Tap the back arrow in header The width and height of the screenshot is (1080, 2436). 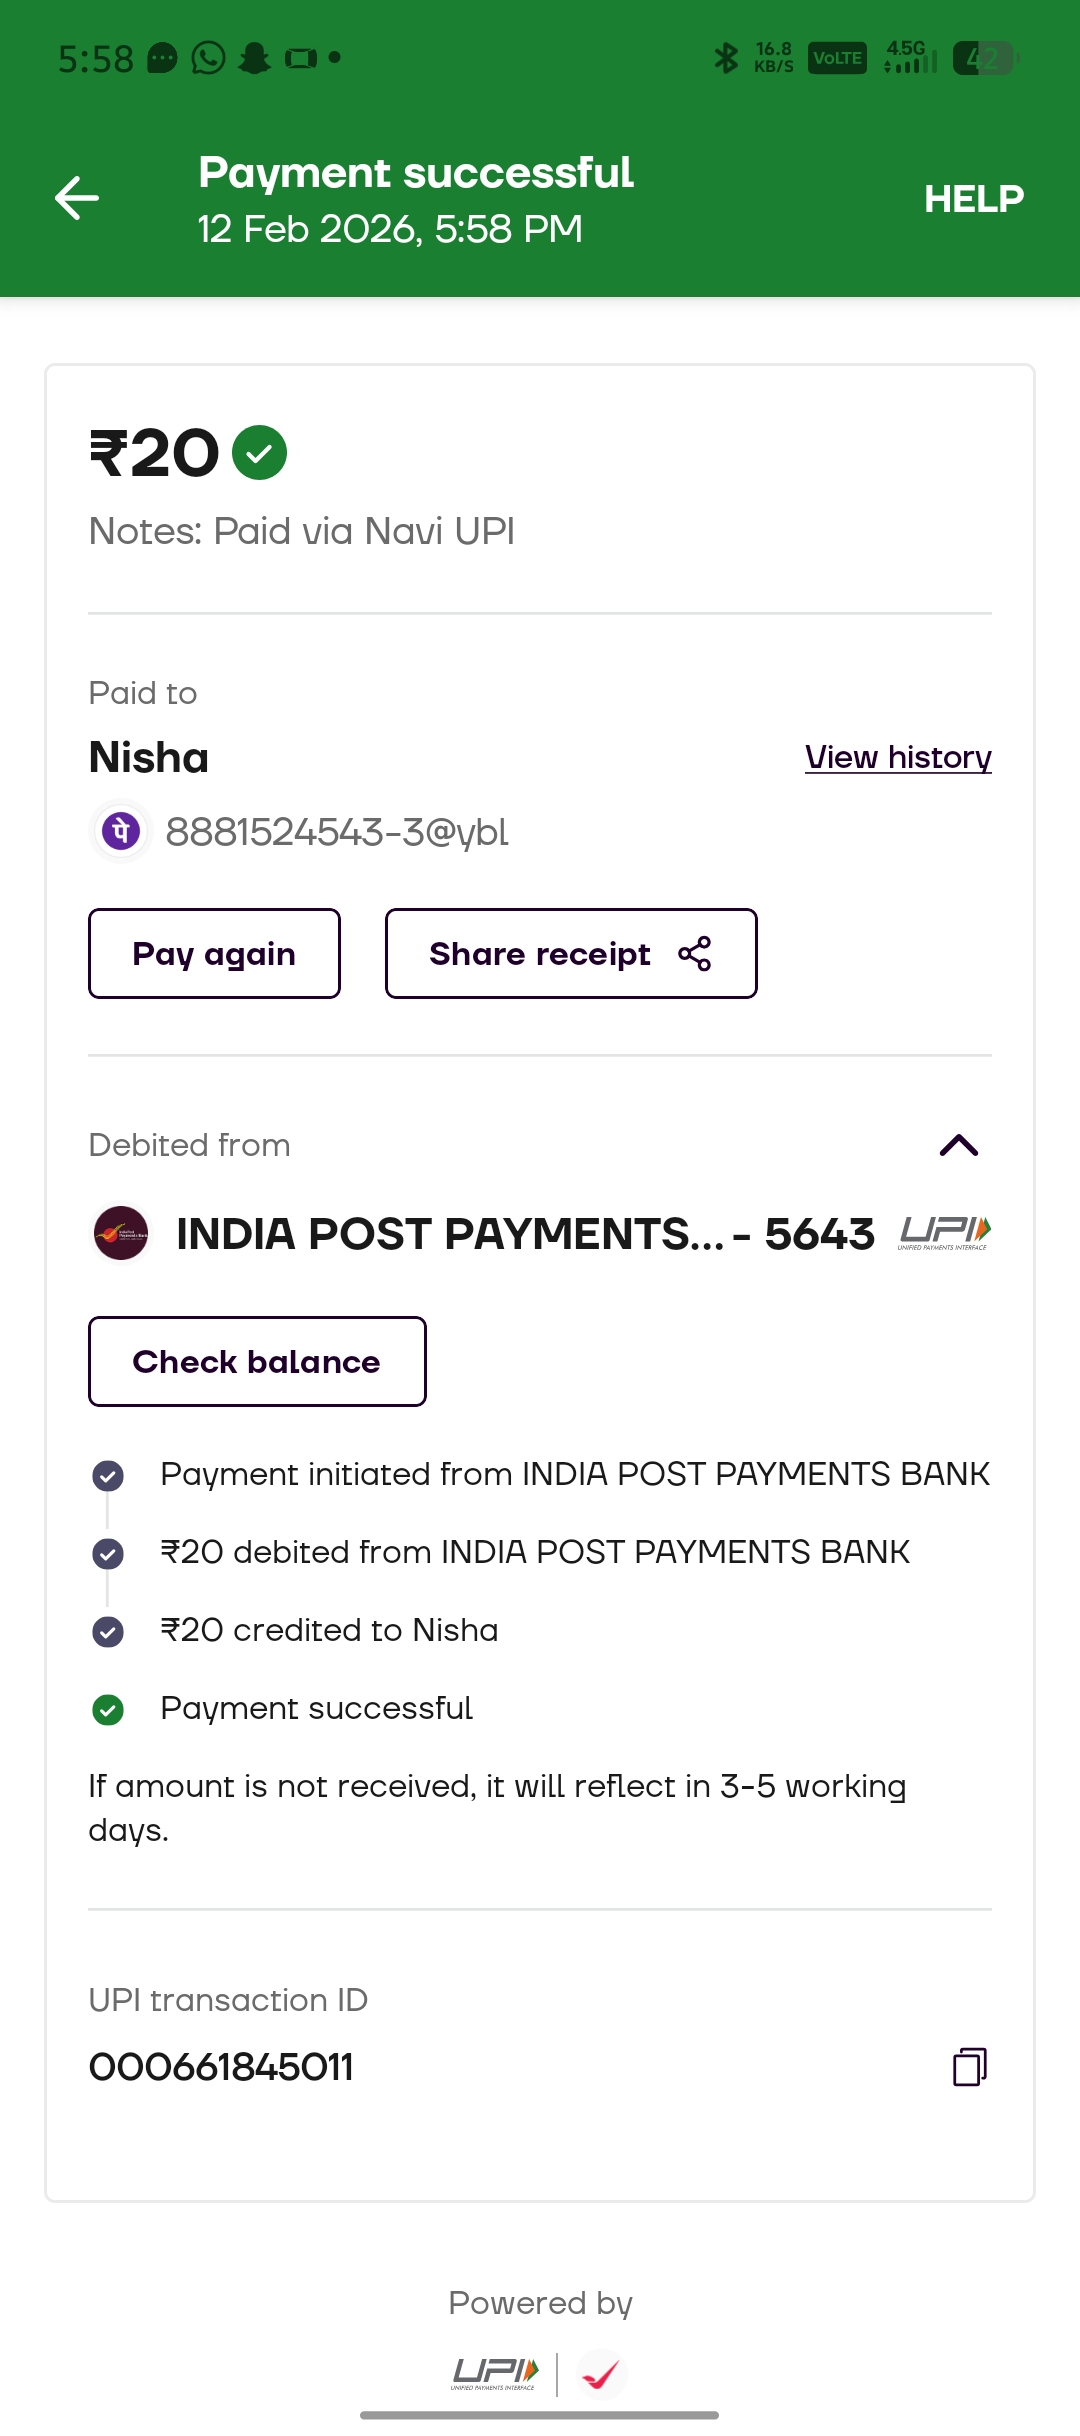[77, 198]
